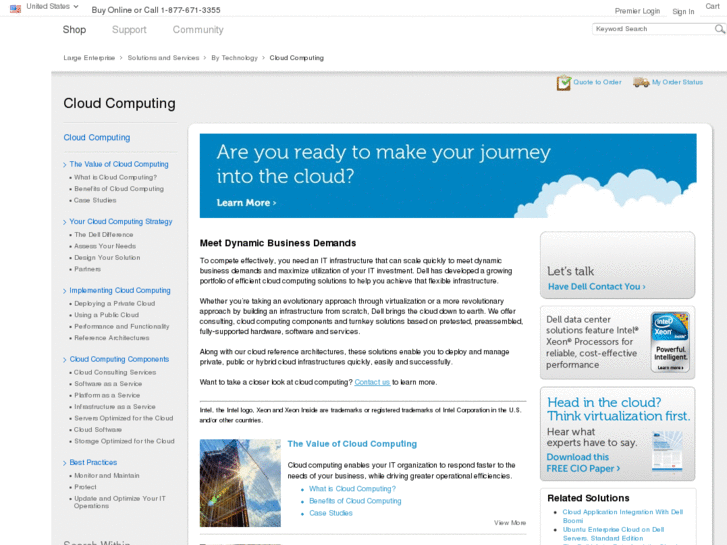Open Monitor and Maintain link
This screenshot has width=727, height=545.
pyautogui.click(x=107, y=476)
